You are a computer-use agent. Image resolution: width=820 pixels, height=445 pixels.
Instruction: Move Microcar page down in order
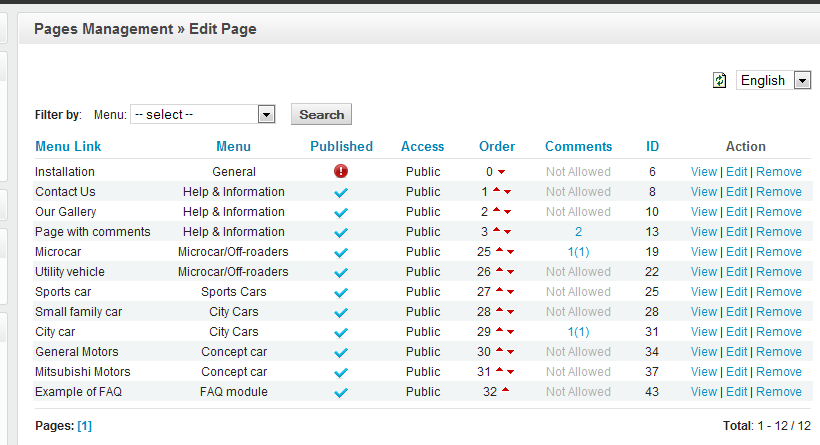[x=509, y=253]
